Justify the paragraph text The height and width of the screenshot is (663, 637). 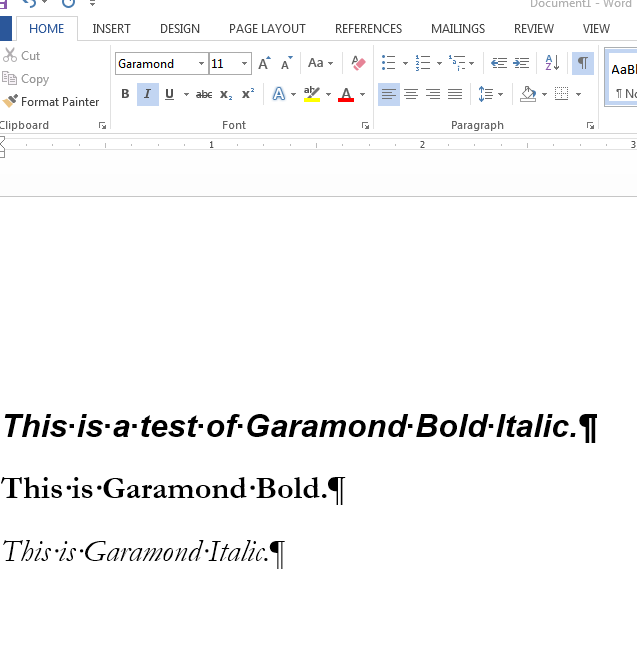455,94
